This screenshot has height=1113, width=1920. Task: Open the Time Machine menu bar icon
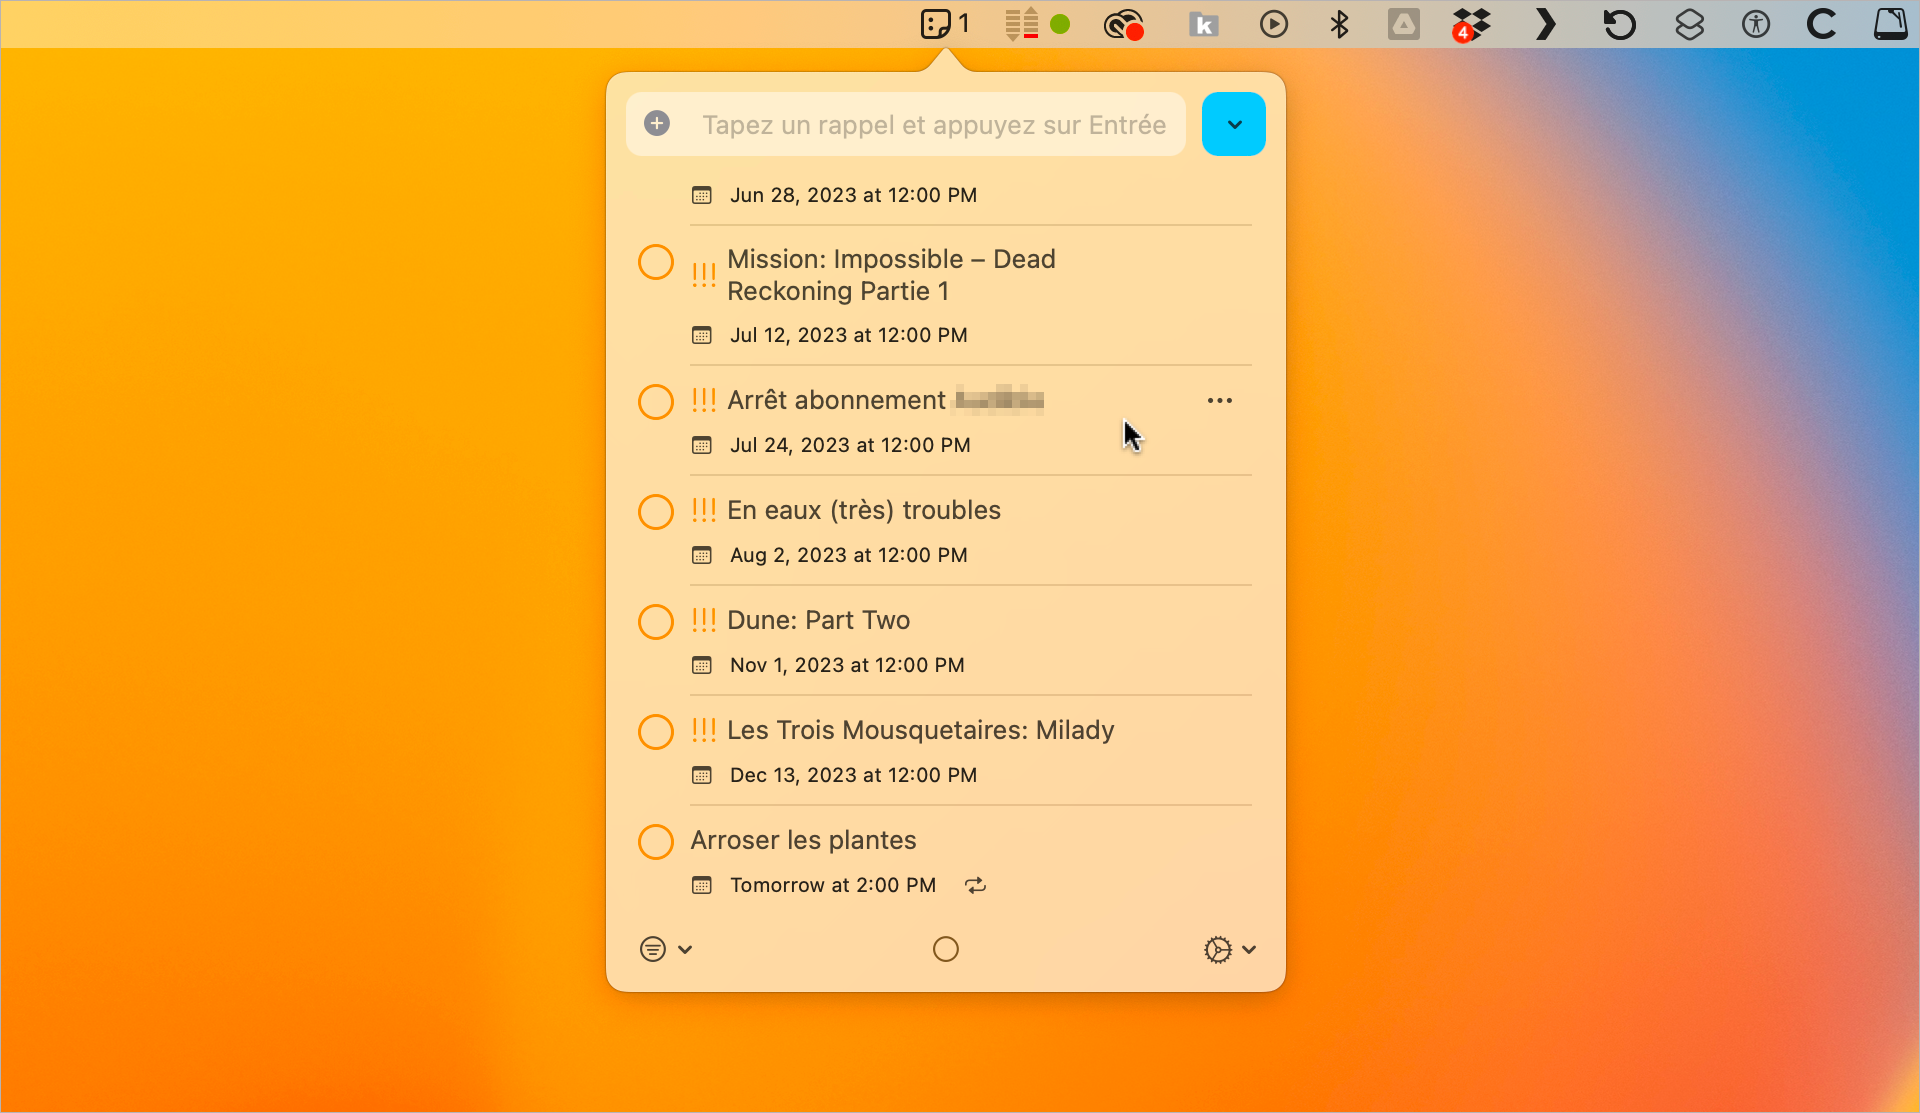(1619, 24)
